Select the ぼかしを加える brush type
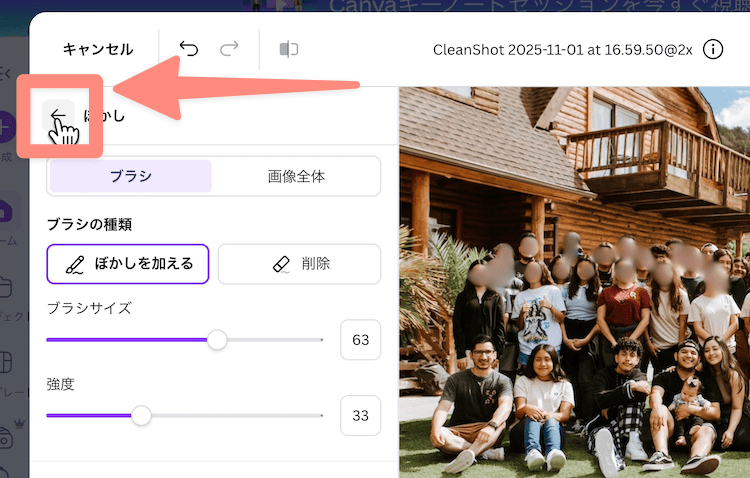The image size is (750, 478). pyautogui.click(x=127, y=264)
